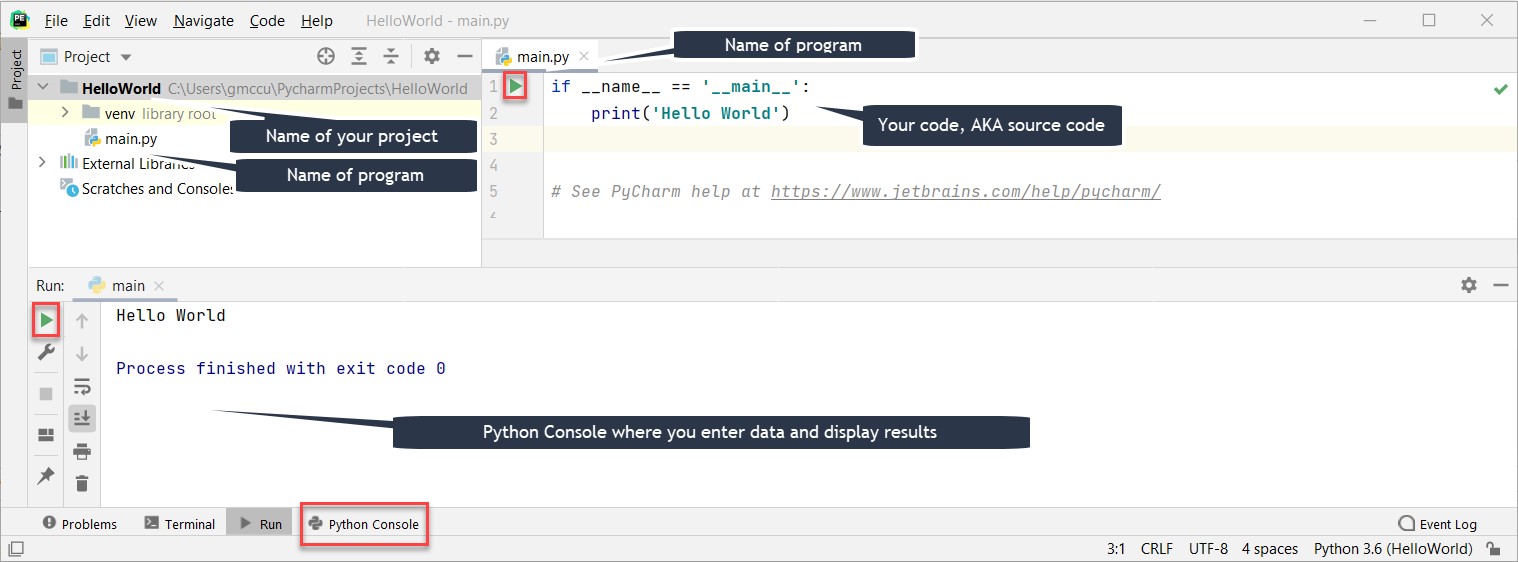
Task: Click tool windows quick access icon bottom-left
Action: click(16, 549)
